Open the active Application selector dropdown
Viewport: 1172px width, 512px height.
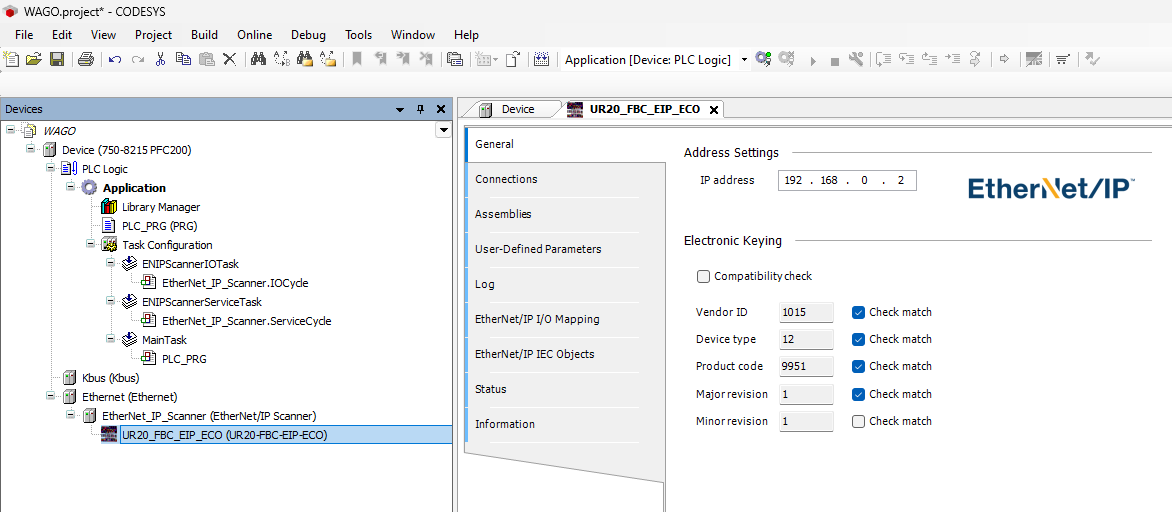coord(744,60)
